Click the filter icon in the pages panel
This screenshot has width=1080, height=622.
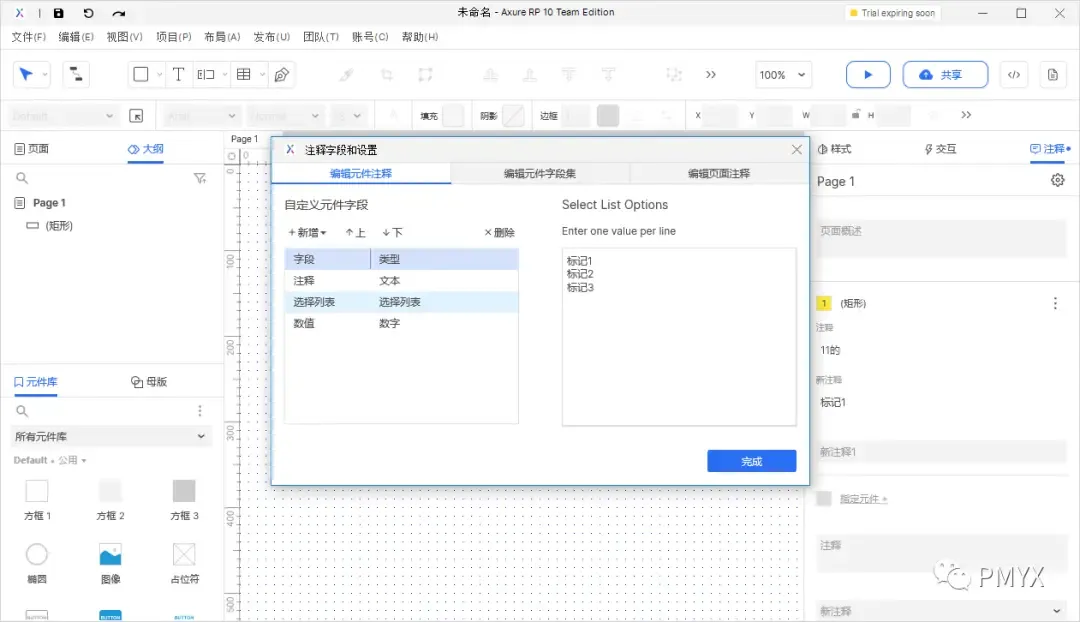(199, 178)
